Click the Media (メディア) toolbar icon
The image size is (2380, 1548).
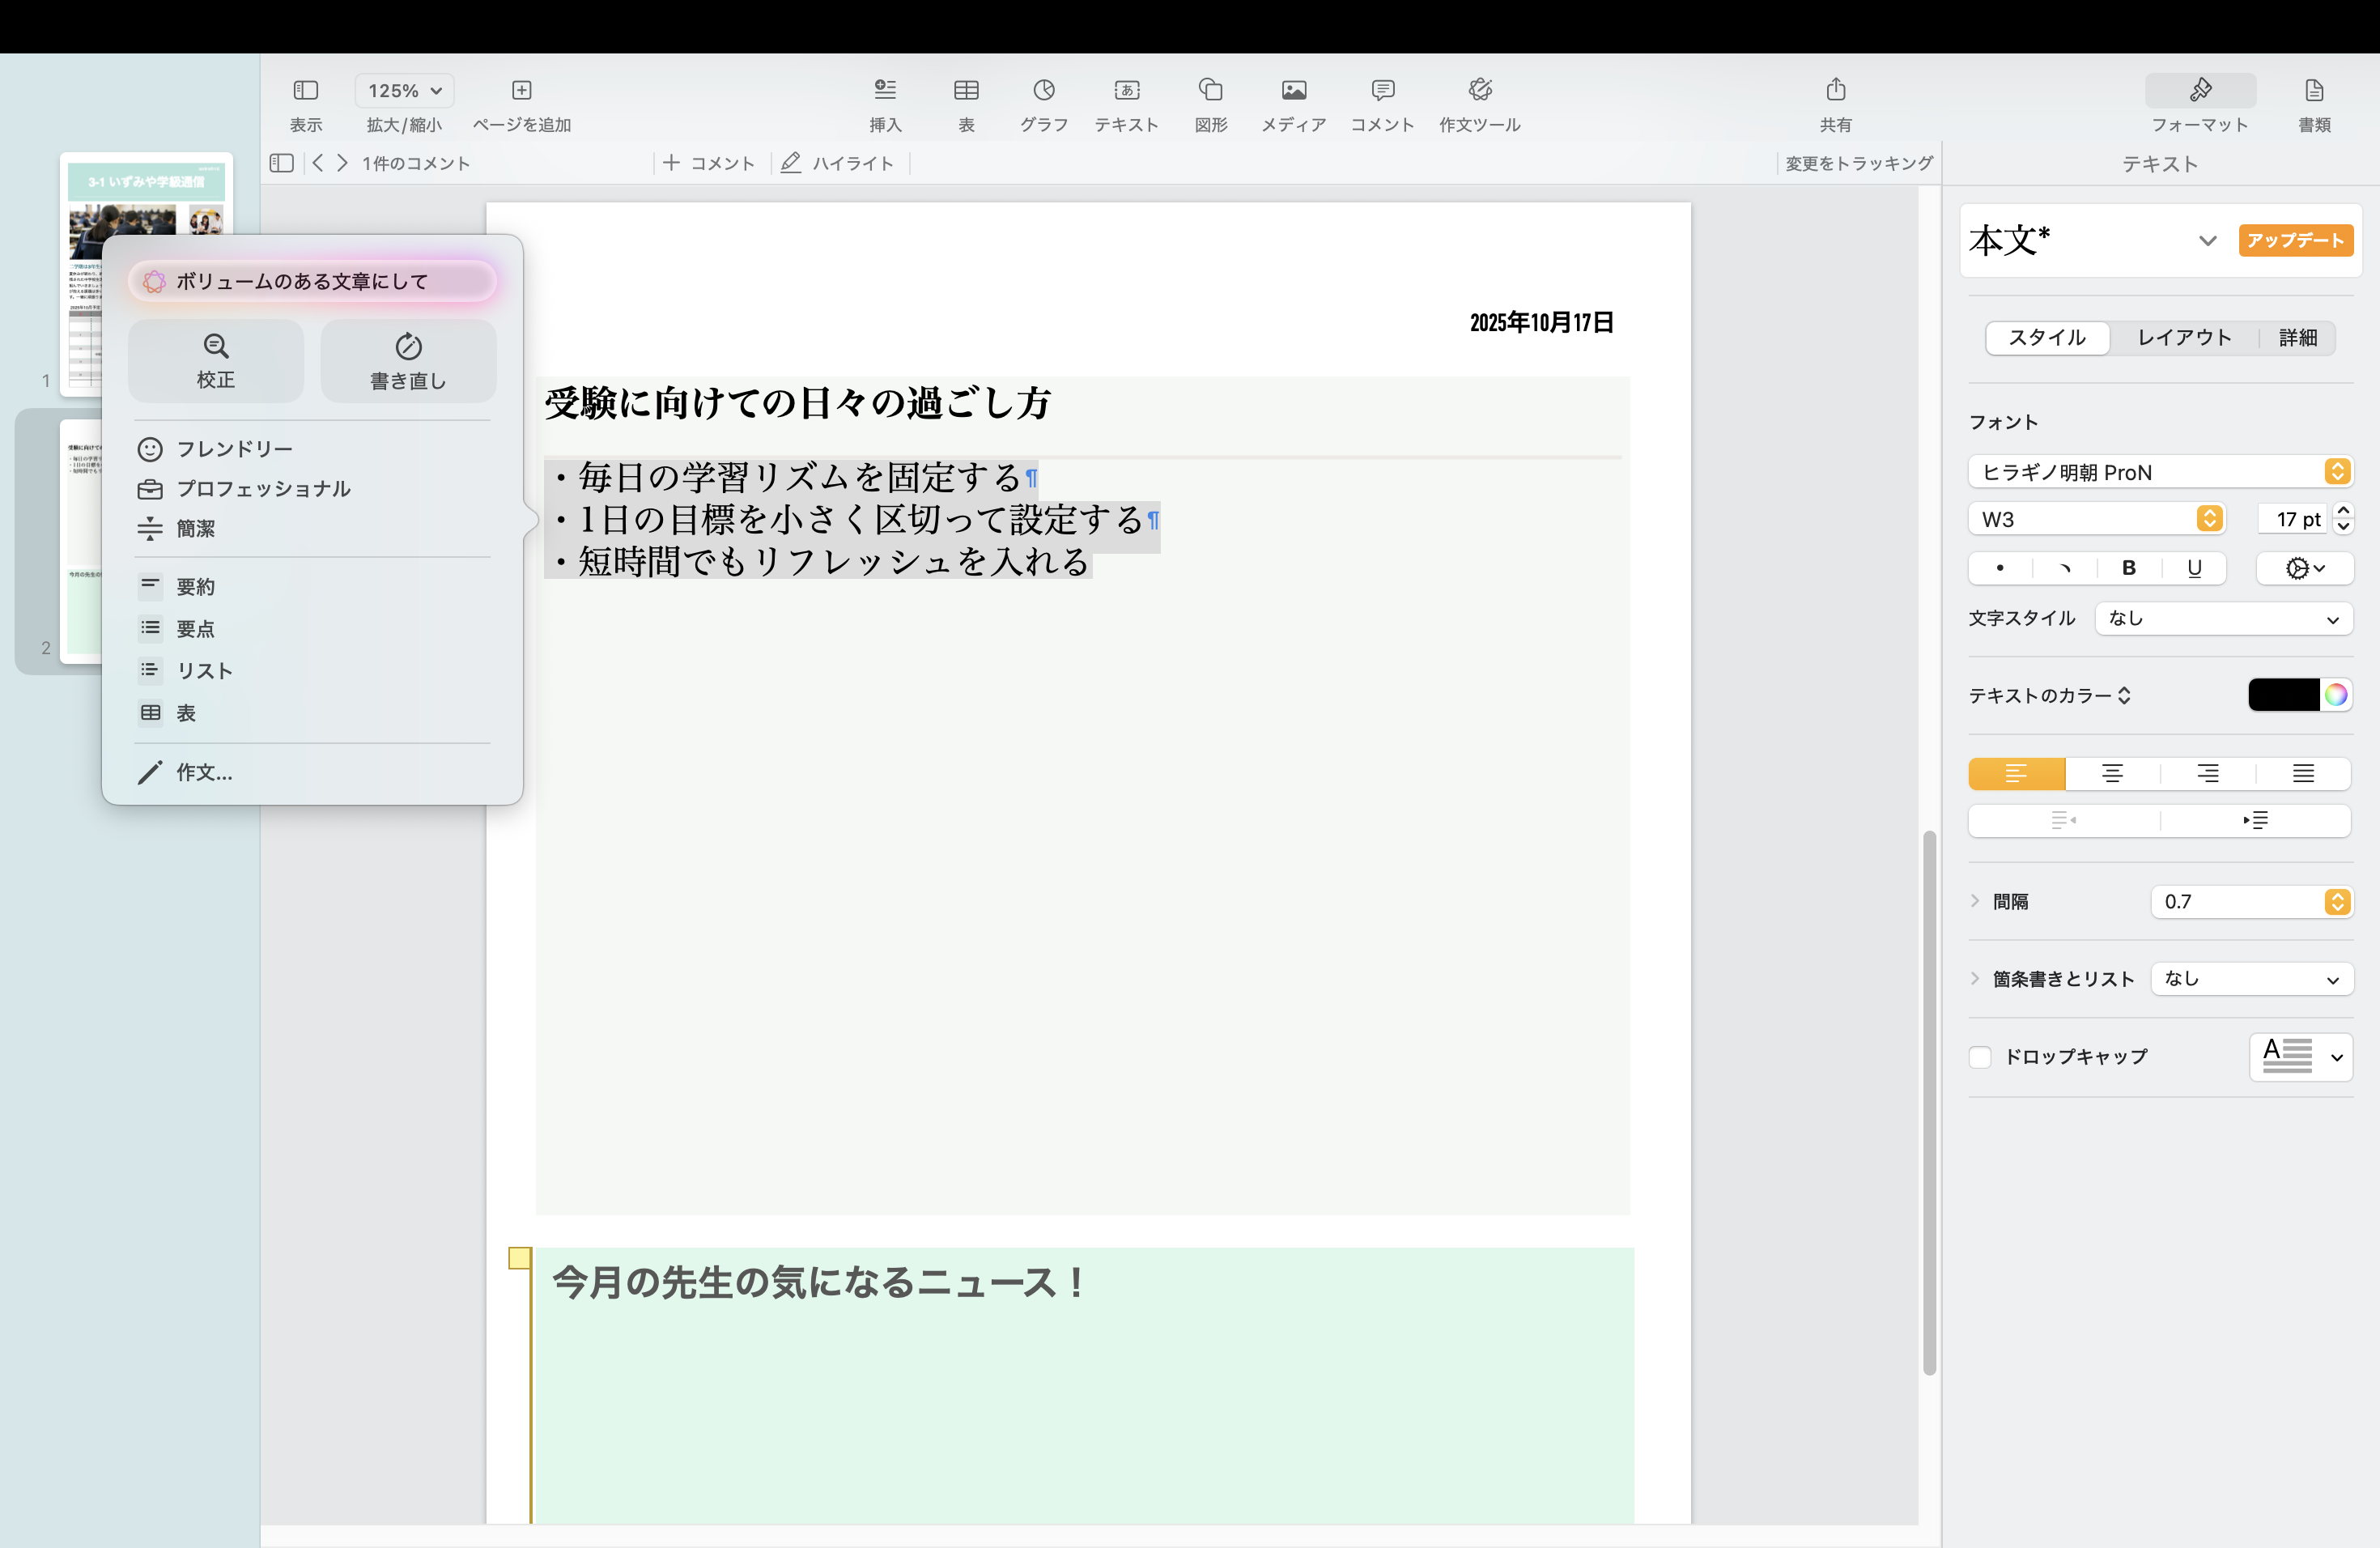pos(1293,91)
